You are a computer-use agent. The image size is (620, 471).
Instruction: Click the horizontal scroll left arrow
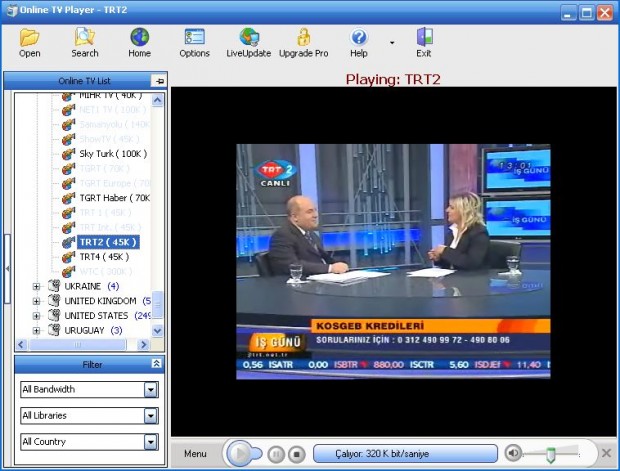[22, 345]
